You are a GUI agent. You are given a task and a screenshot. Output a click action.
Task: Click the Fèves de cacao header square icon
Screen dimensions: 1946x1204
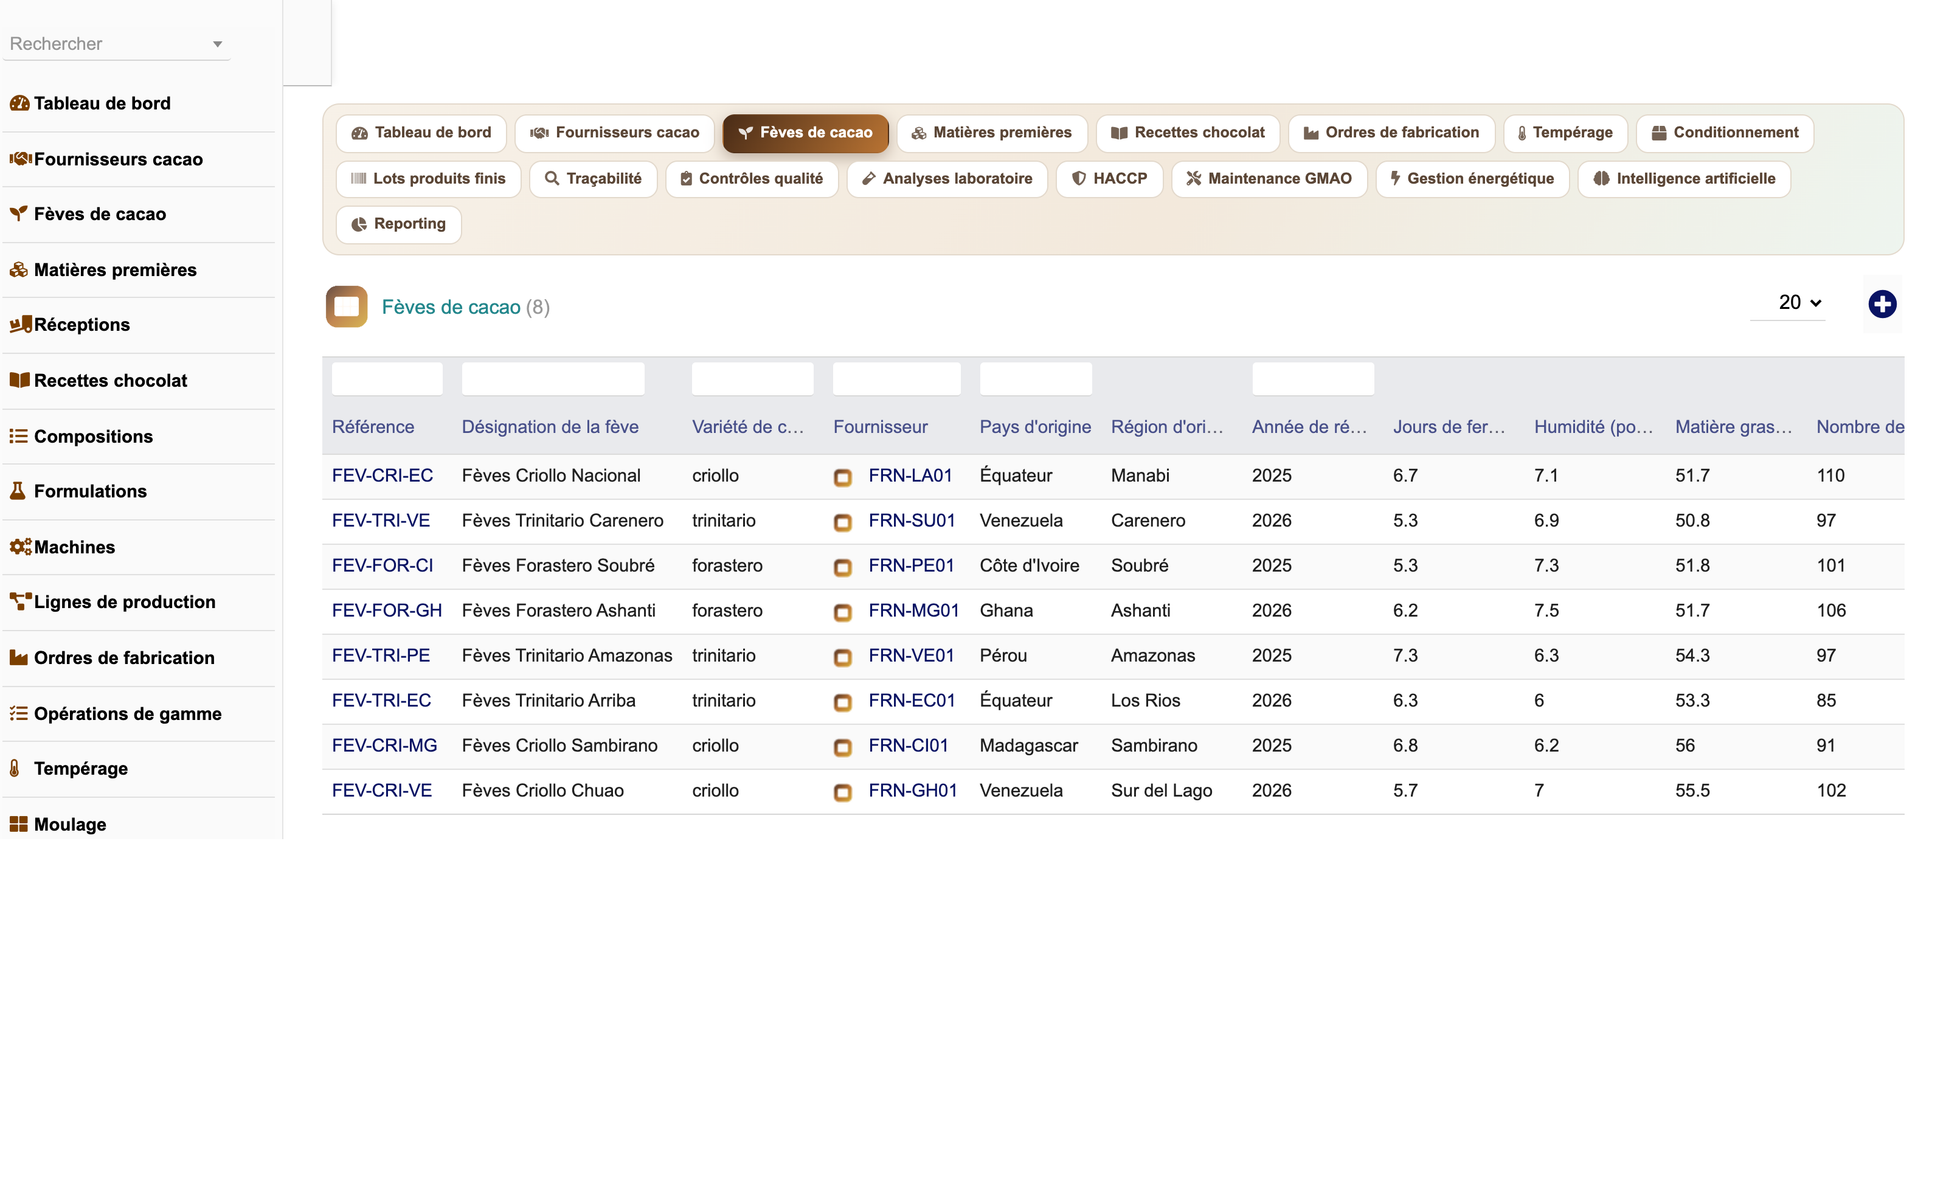click(x=346, y=307)
